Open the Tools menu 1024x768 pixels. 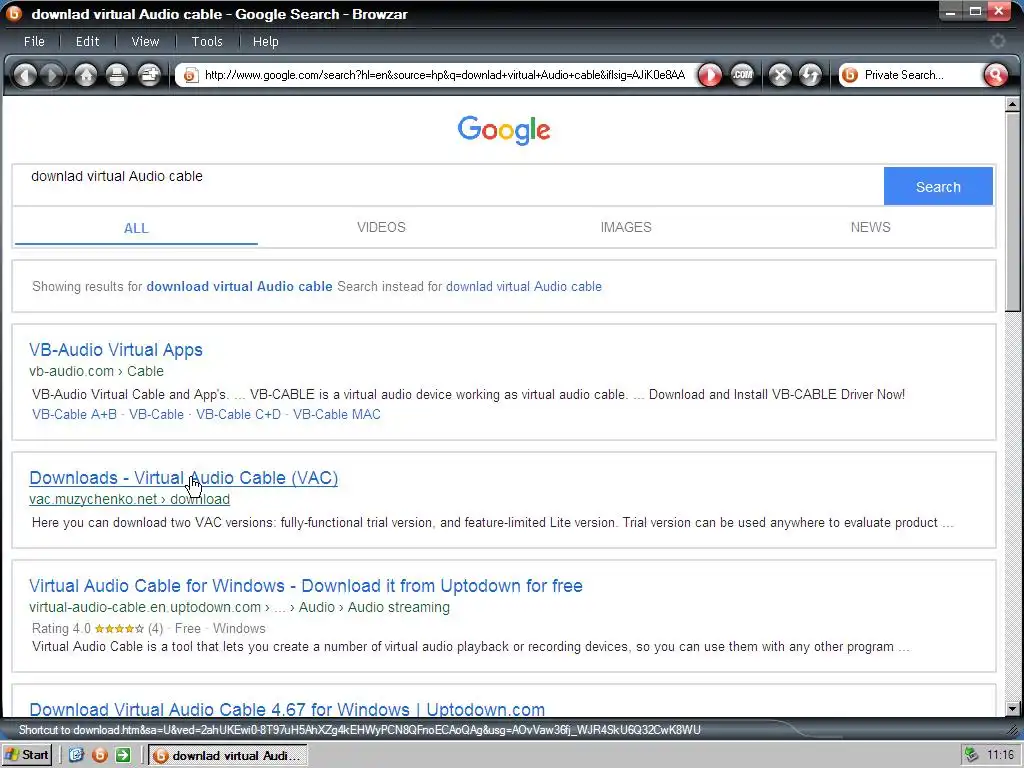[x=207, y=41]
